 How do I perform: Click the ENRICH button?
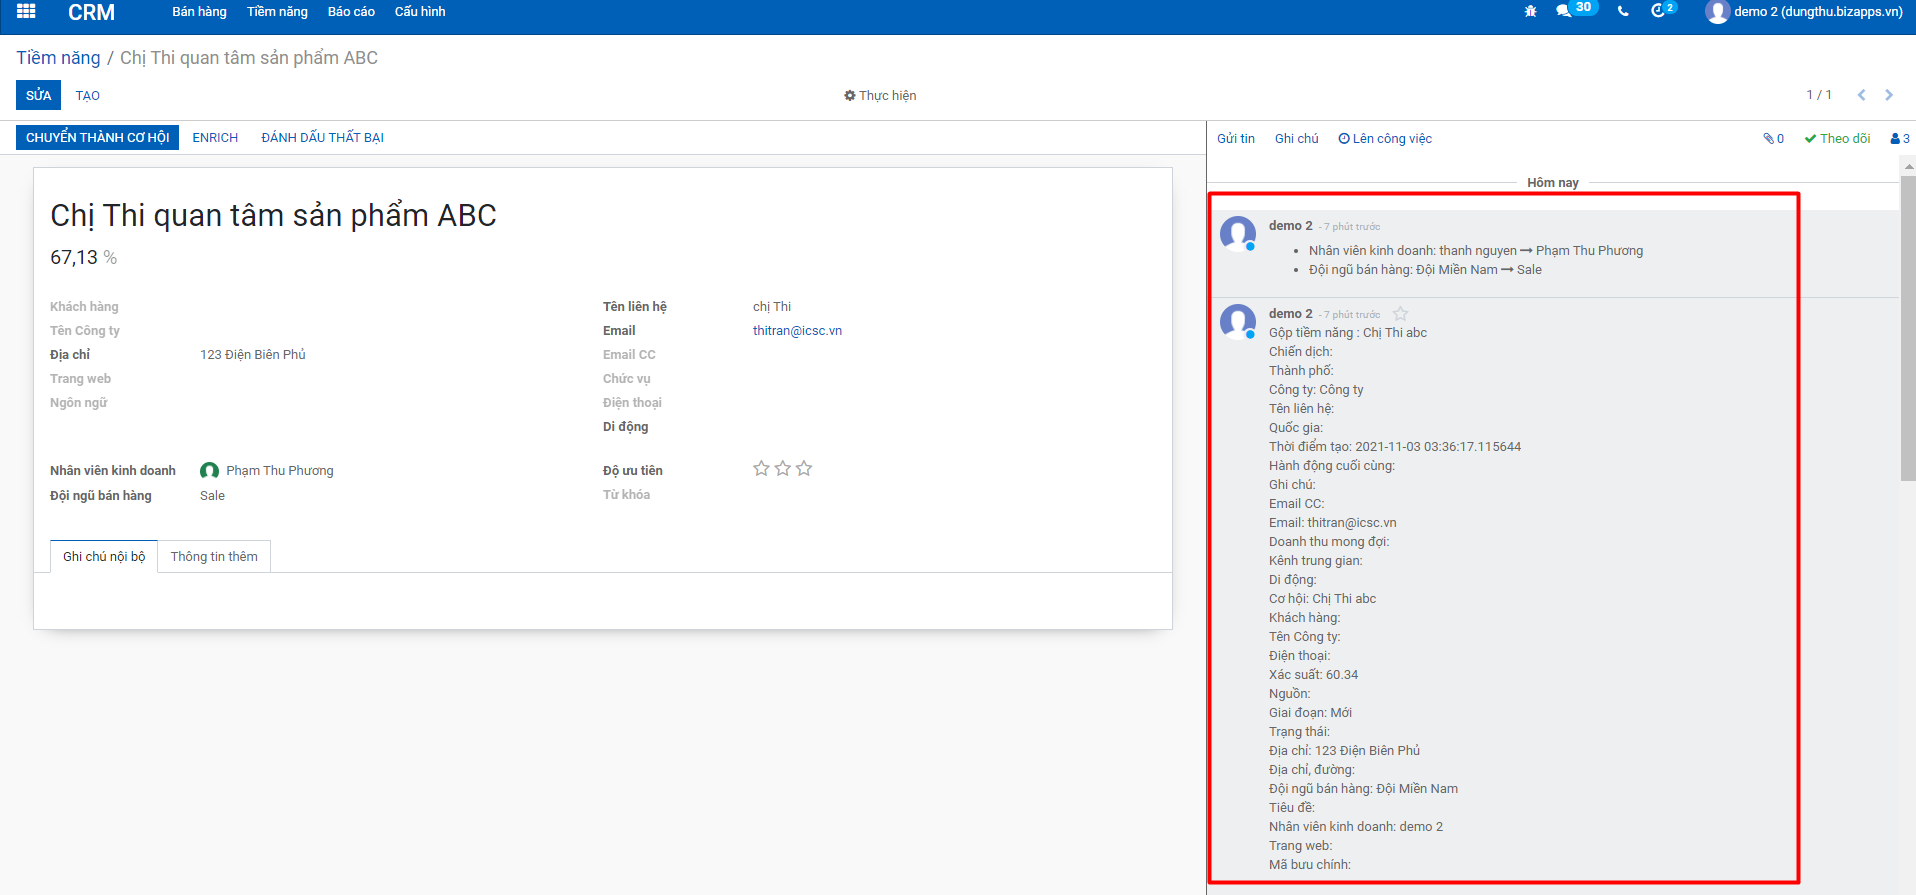[215, 138]
